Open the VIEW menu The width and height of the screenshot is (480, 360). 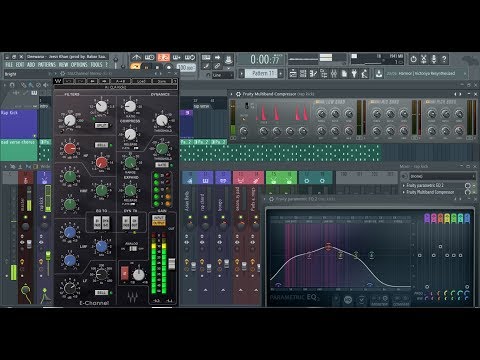coord(63,65)
